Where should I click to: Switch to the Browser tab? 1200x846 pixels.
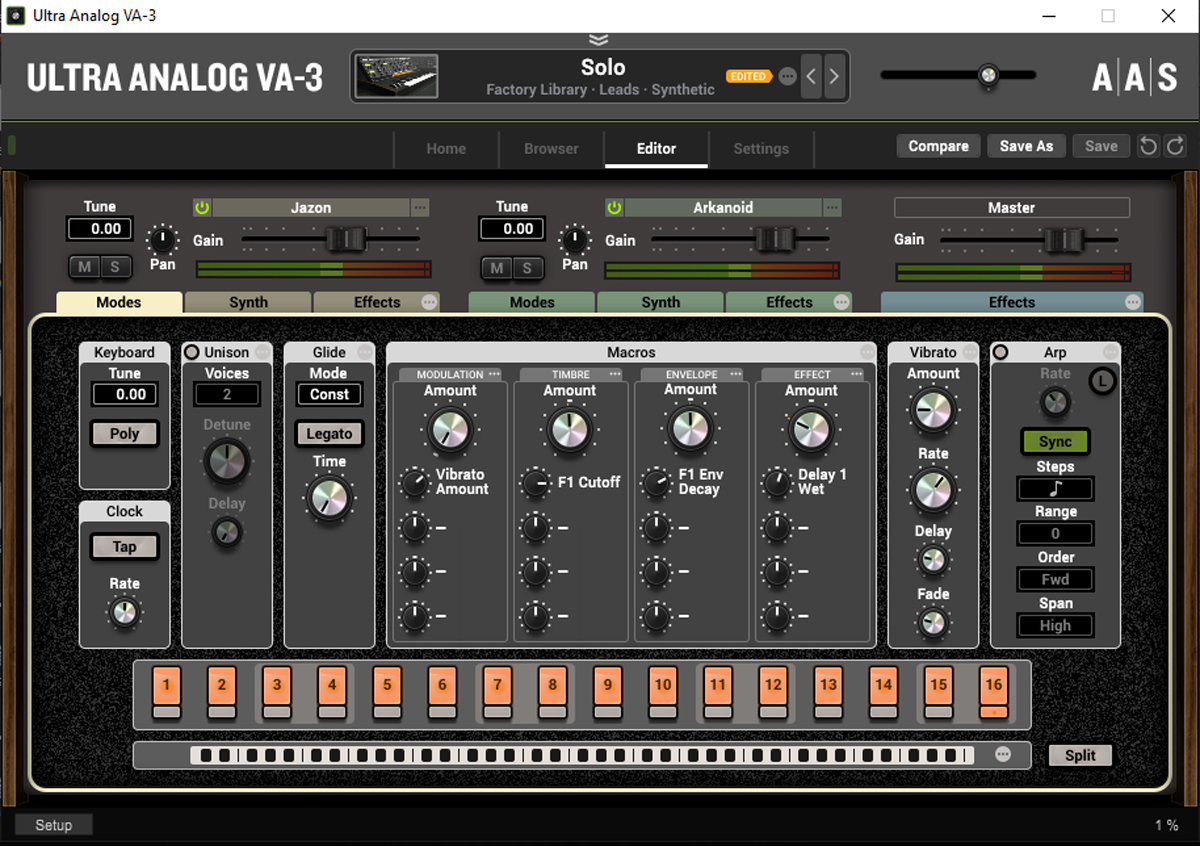point(551,148)
